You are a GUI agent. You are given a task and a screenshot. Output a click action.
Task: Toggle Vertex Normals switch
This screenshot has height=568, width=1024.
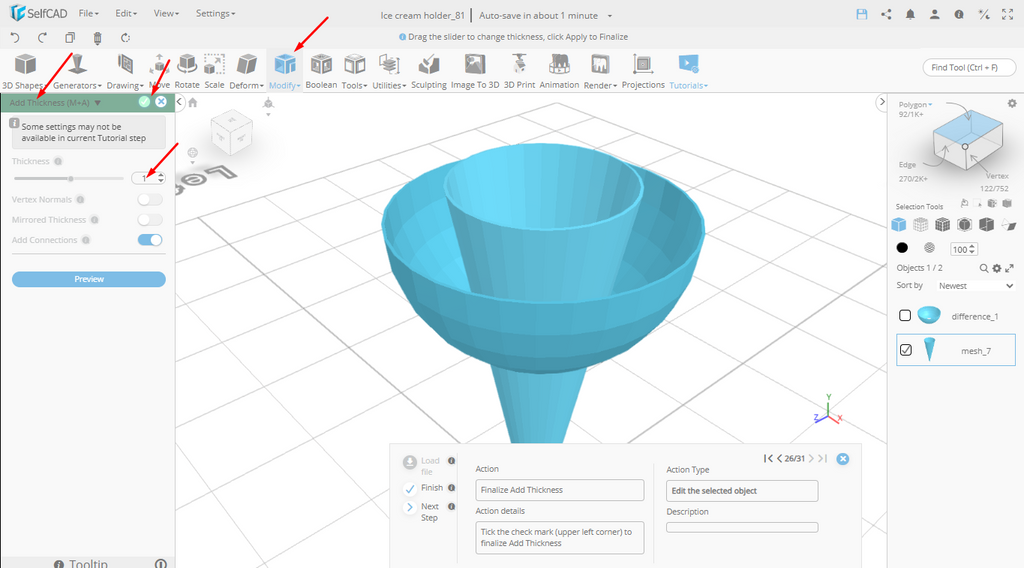(150, 199)
